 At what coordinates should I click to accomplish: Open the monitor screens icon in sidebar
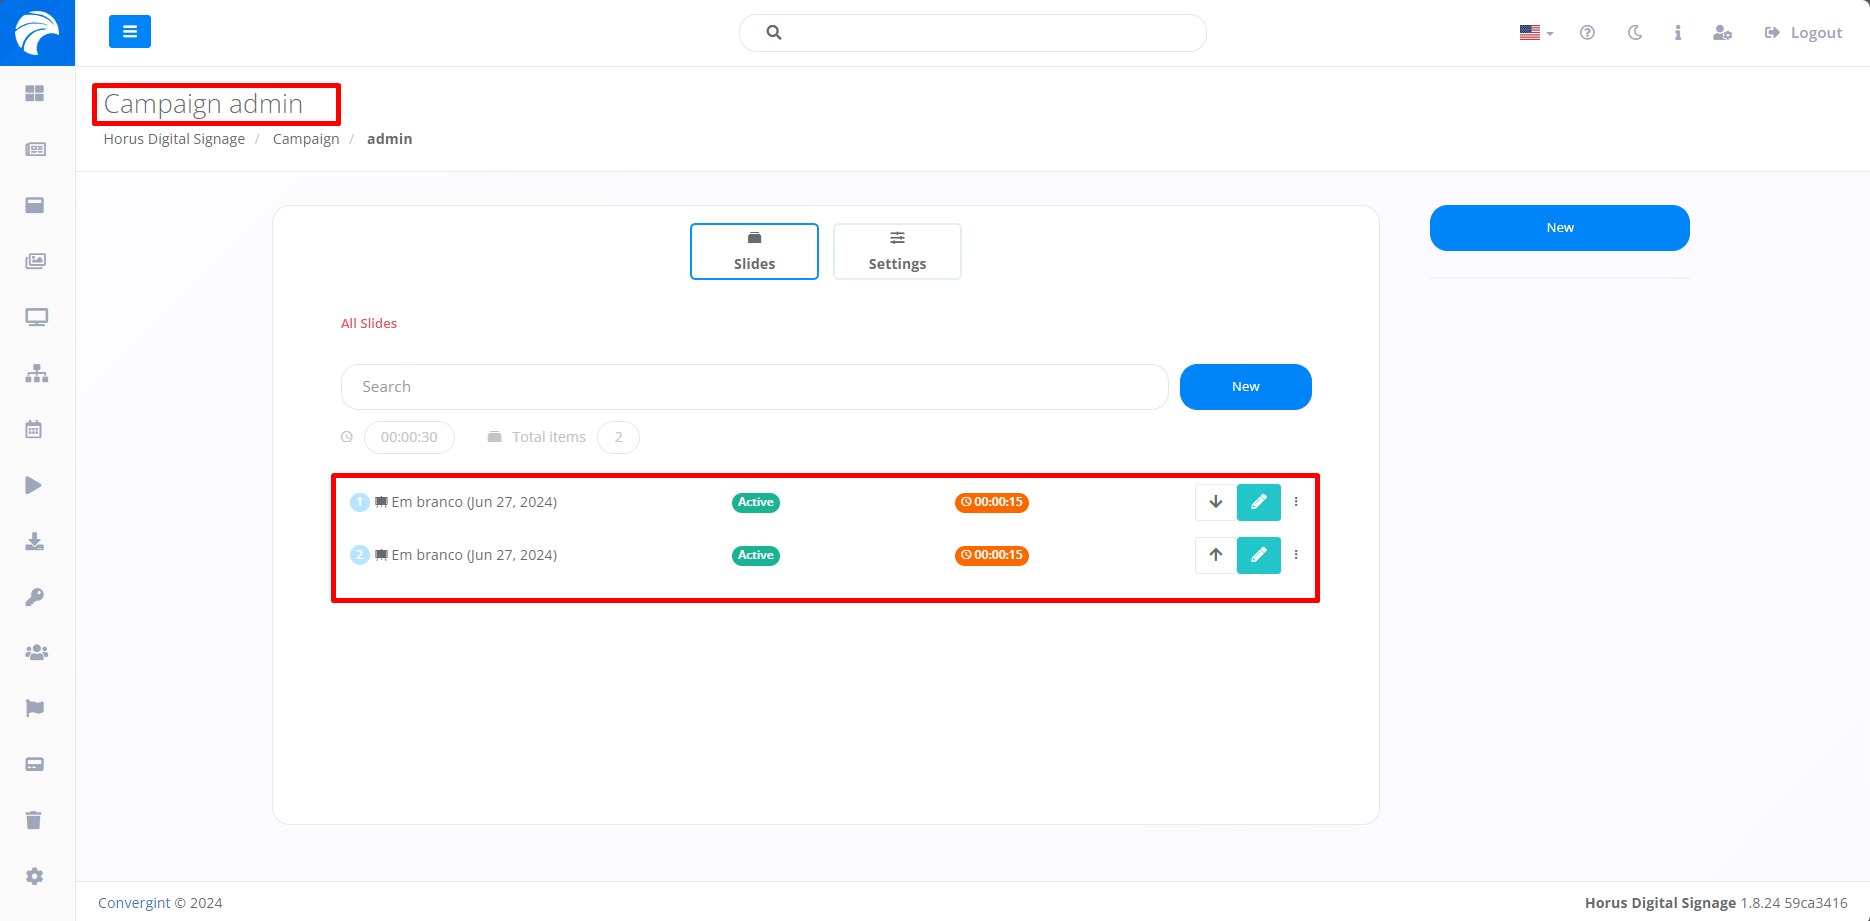36,317
